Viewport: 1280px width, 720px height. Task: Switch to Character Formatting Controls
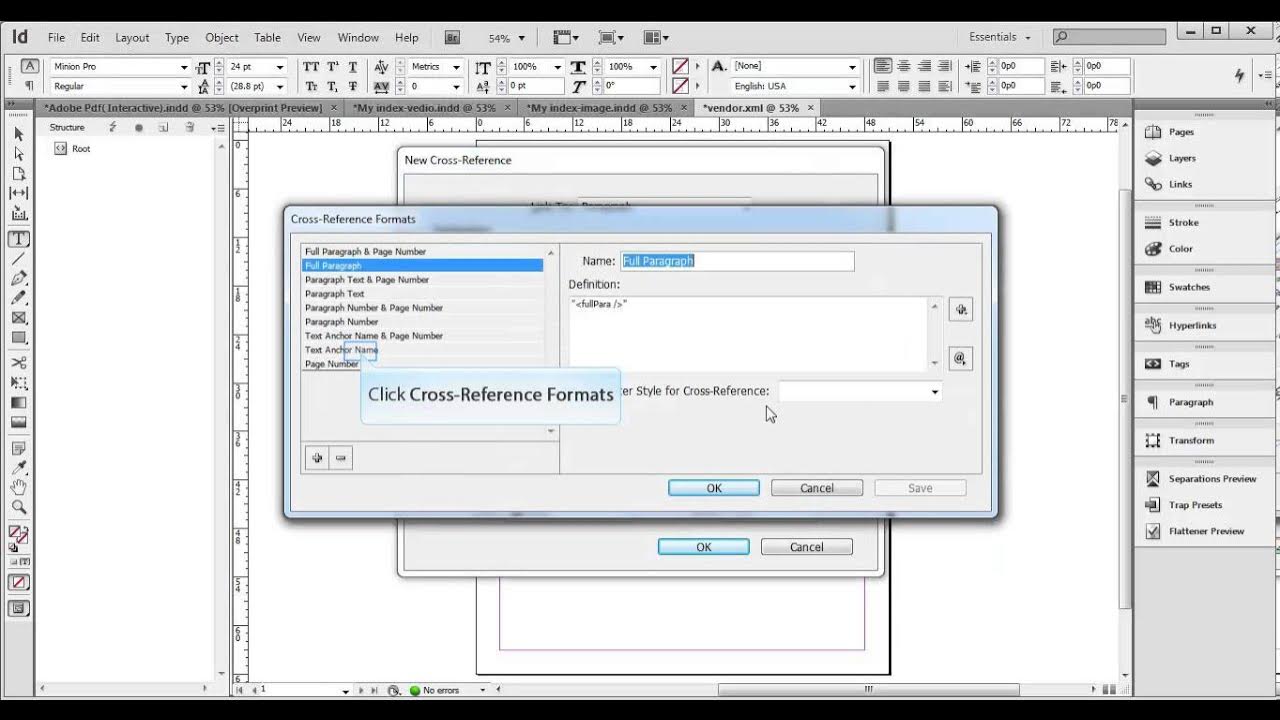[x=29, y=66]
